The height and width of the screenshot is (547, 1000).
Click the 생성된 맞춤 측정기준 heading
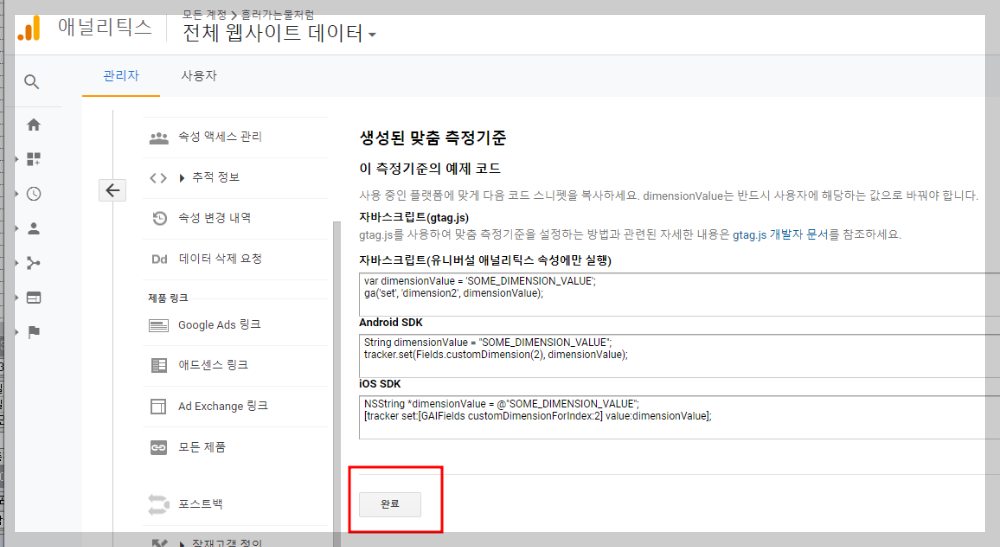(432, 138)
